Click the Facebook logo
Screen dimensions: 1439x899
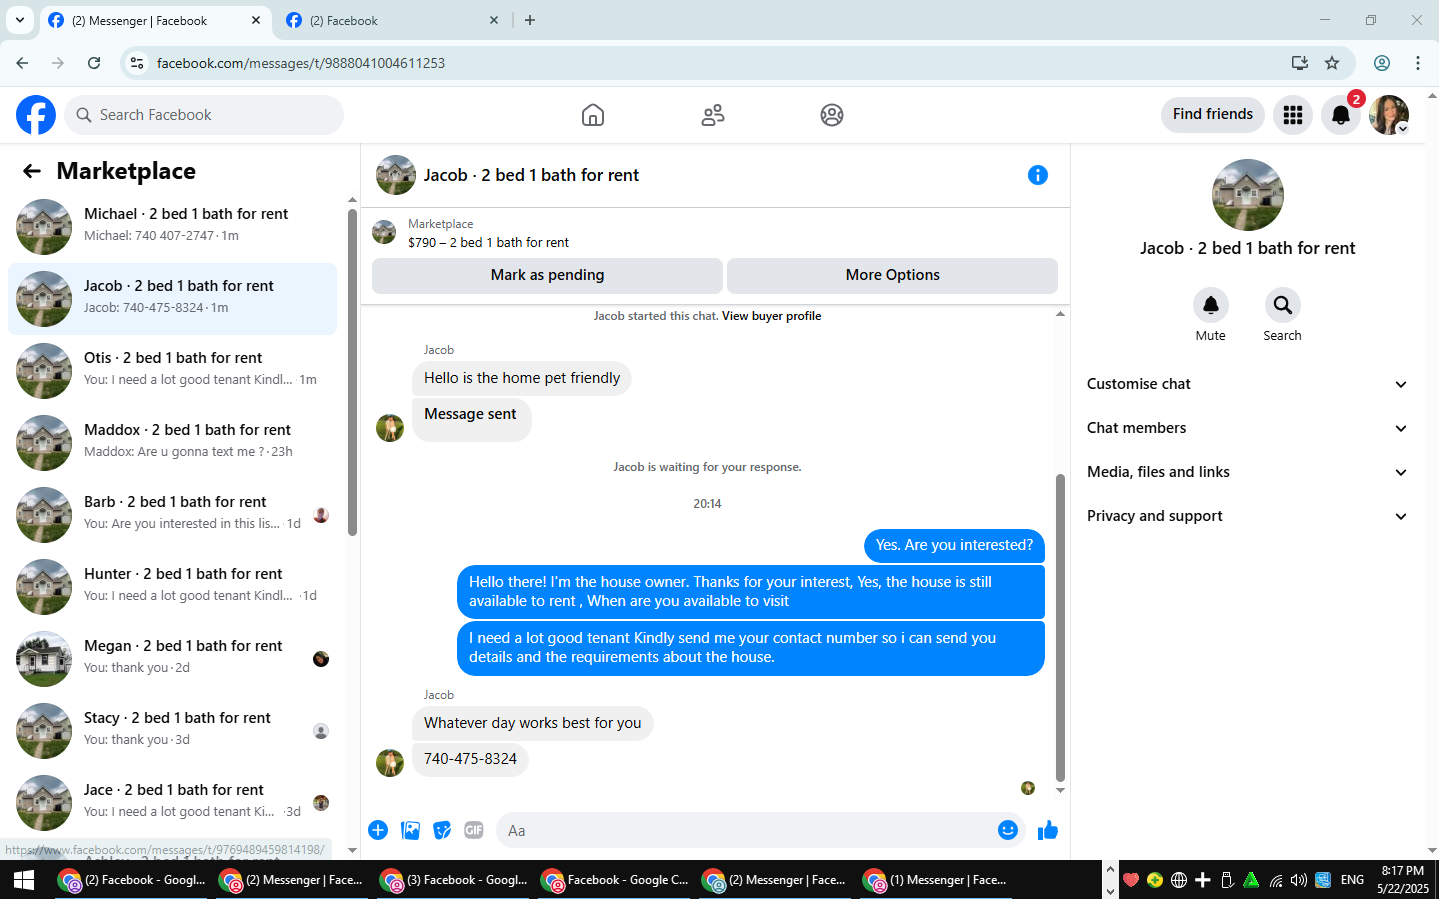(36, 115)
